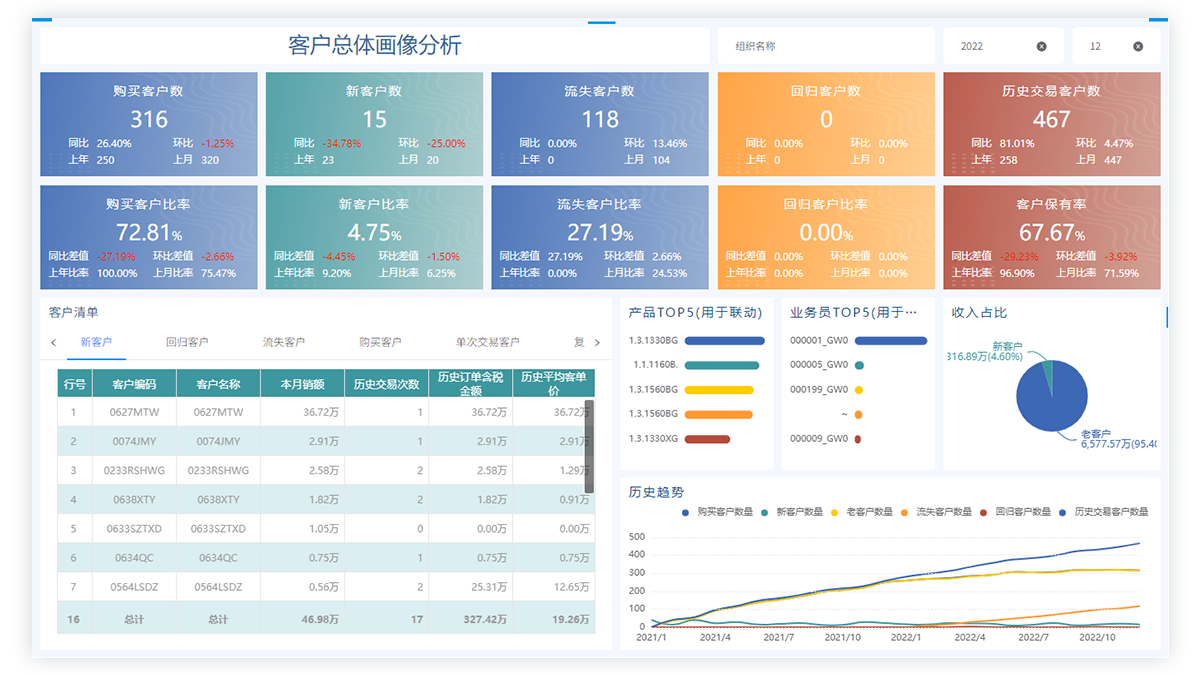Click the 客户名称 column header
This screenshot has height=675, width=1200.
(x=218, y=384)
